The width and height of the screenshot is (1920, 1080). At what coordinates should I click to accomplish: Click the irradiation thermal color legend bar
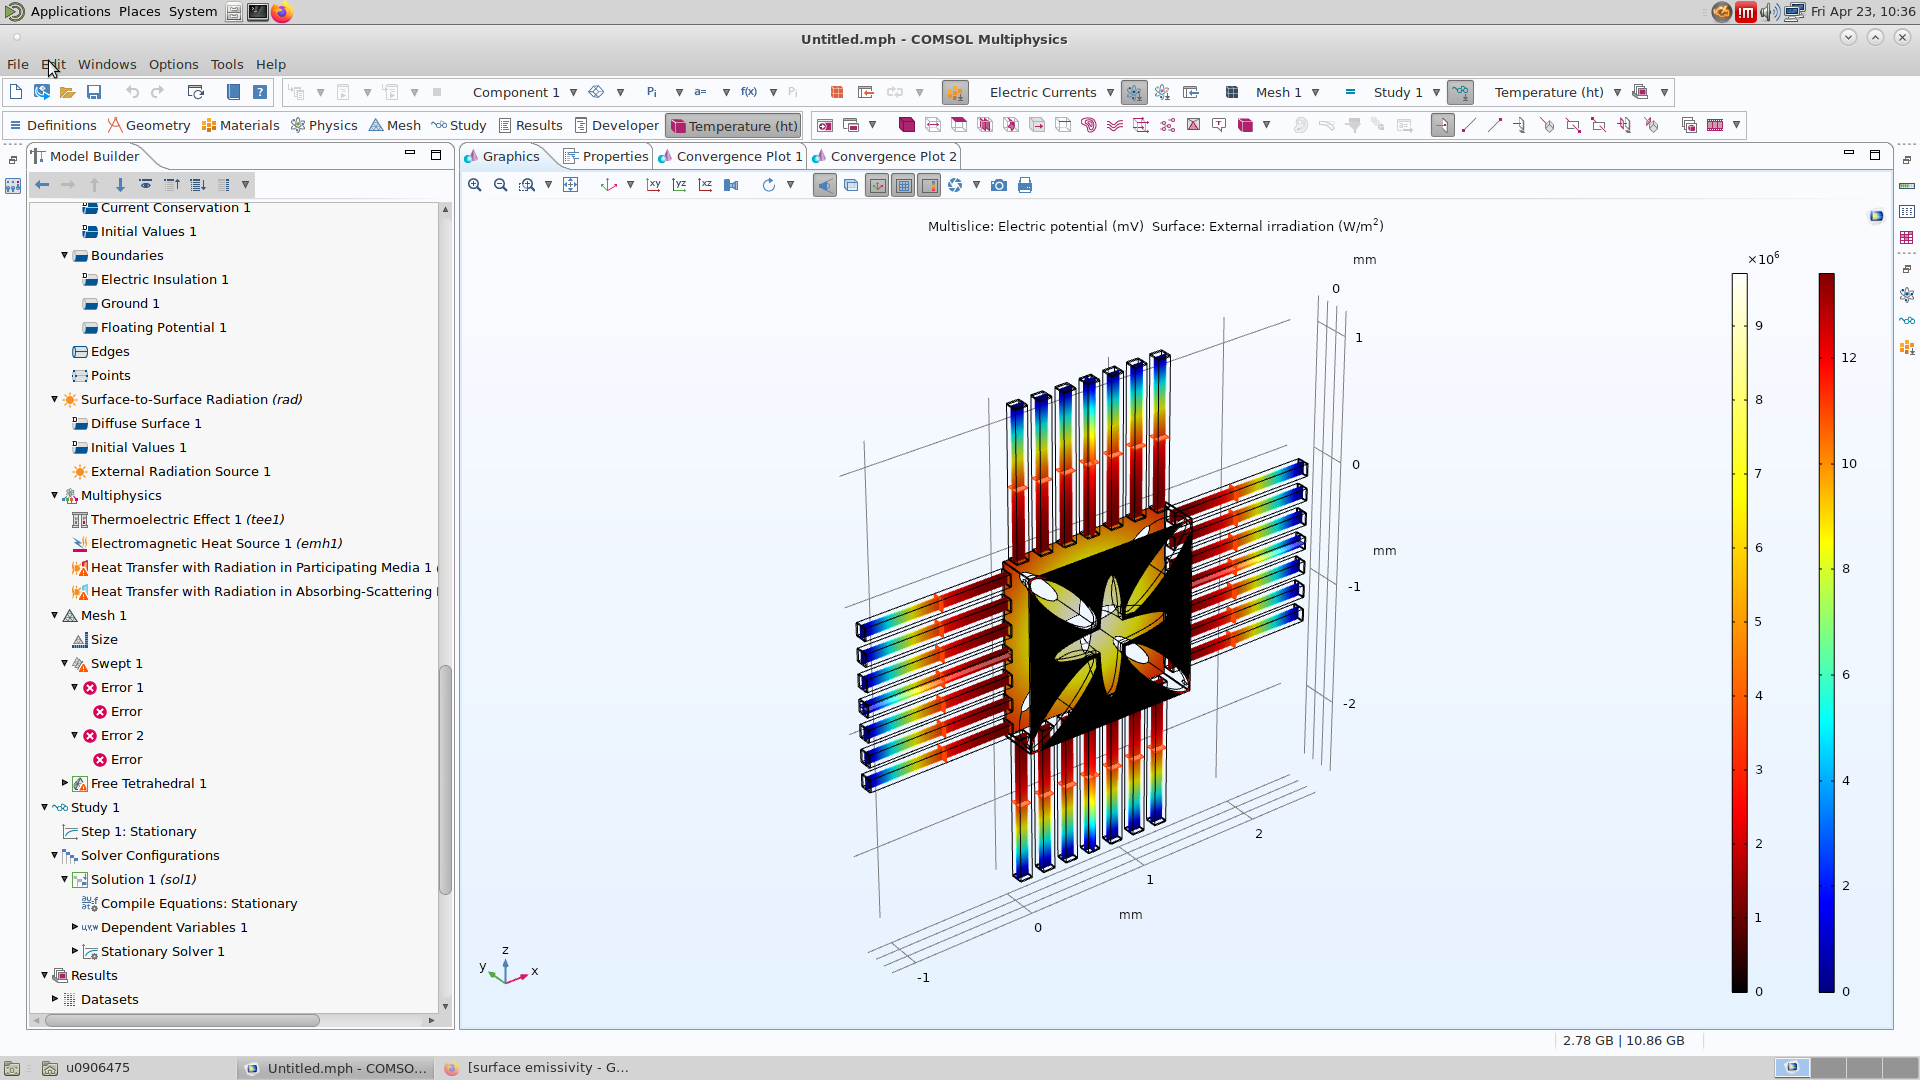point(1740,632)
